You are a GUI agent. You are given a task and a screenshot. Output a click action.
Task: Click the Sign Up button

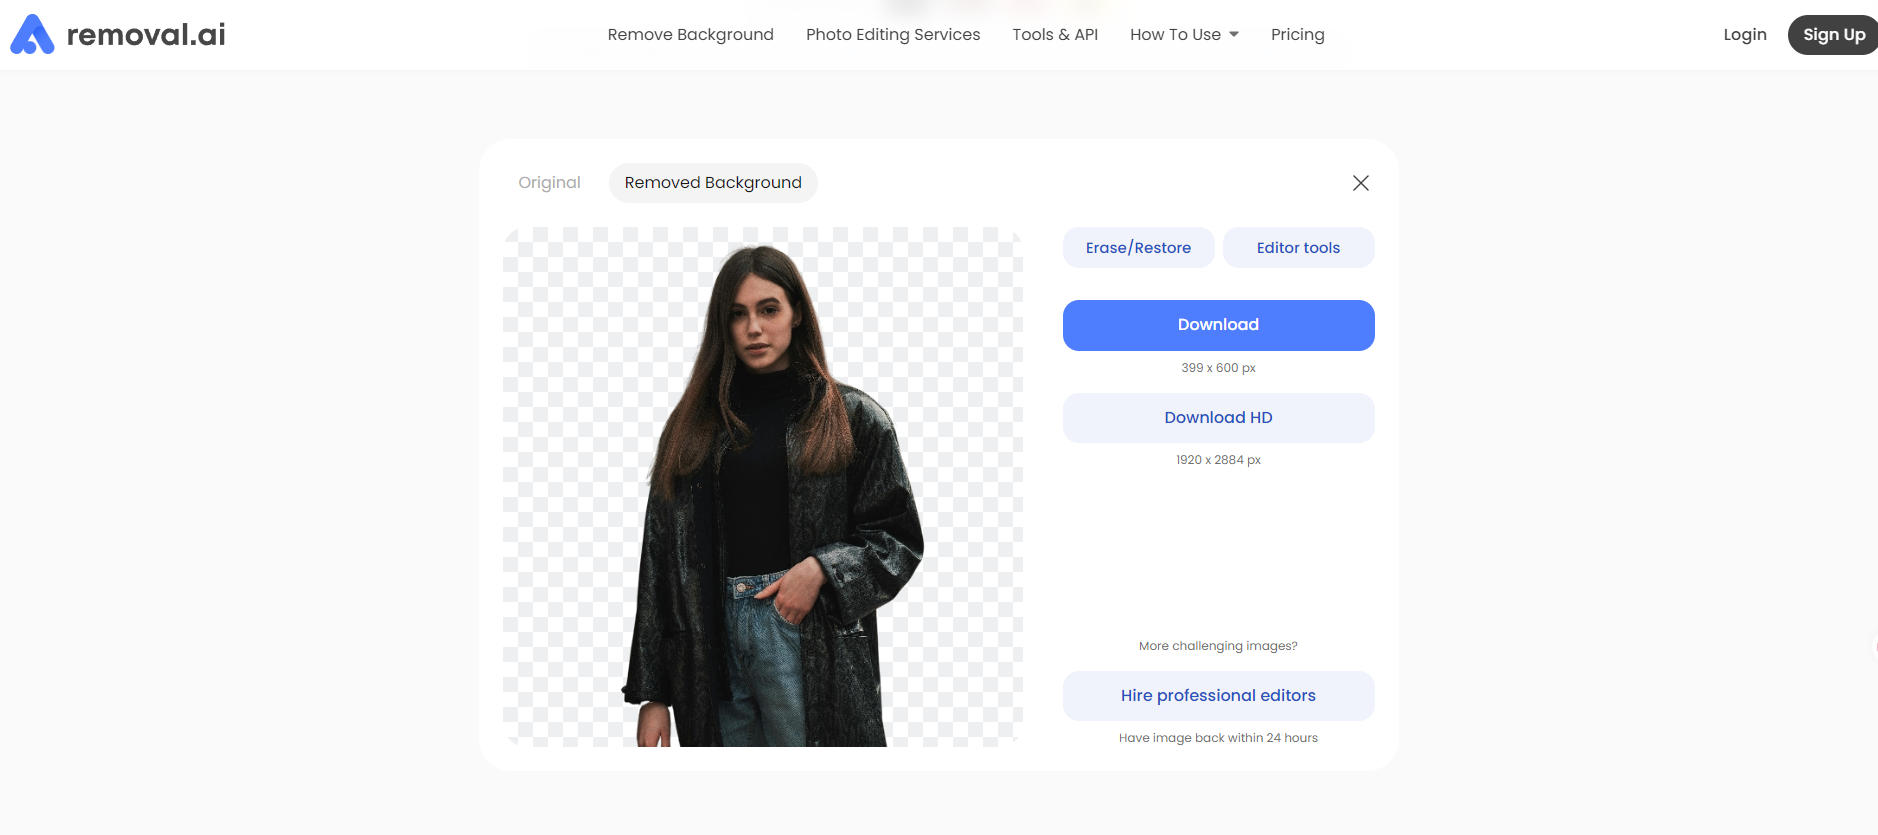pyautogui.click(x=1833, y=35)
